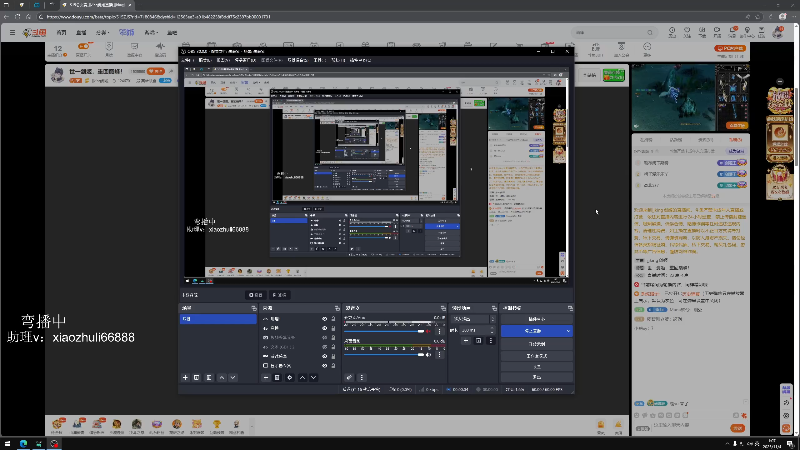Open Edge browser from the taskbar
Viewport: 800px width, 450px height.
[x=23, y=443]
